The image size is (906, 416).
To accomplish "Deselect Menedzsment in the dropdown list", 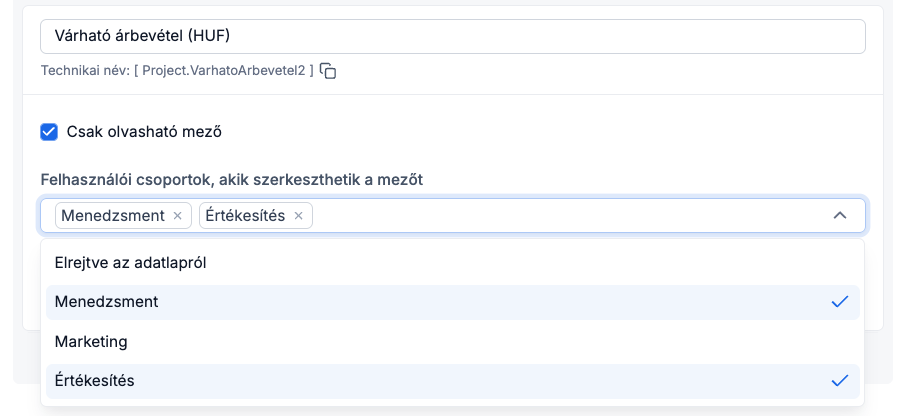I will pos(107,302).
